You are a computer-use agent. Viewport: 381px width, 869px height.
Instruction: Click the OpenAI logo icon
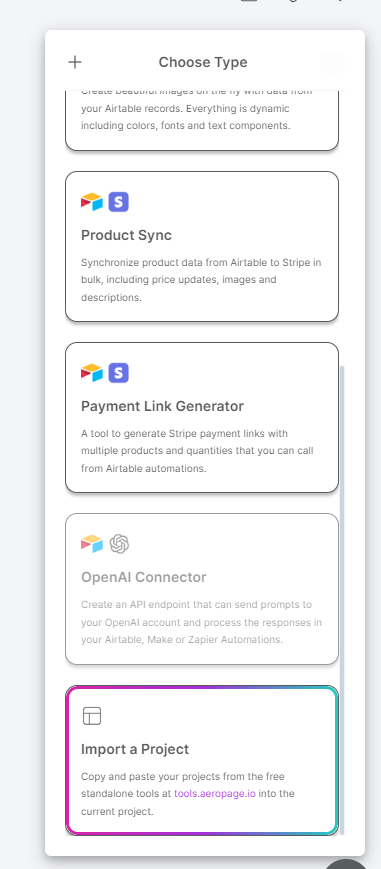[119, 544]
